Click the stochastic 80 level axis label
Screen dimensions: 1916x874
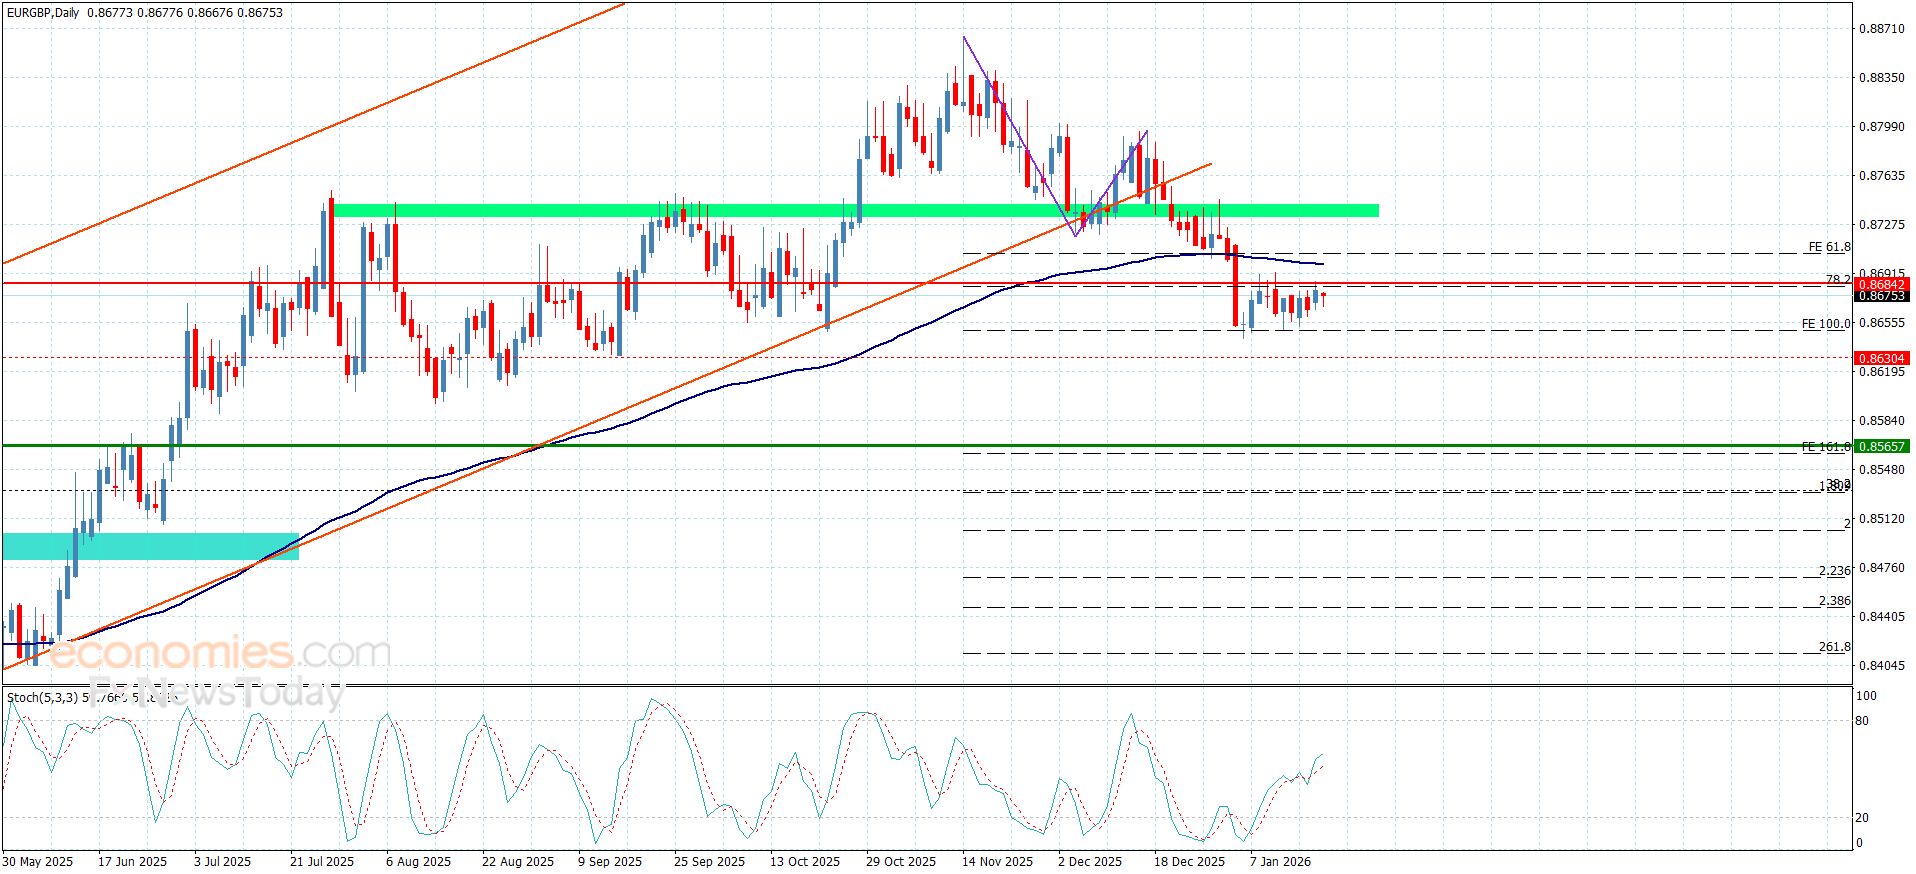tap(1862, 720)
